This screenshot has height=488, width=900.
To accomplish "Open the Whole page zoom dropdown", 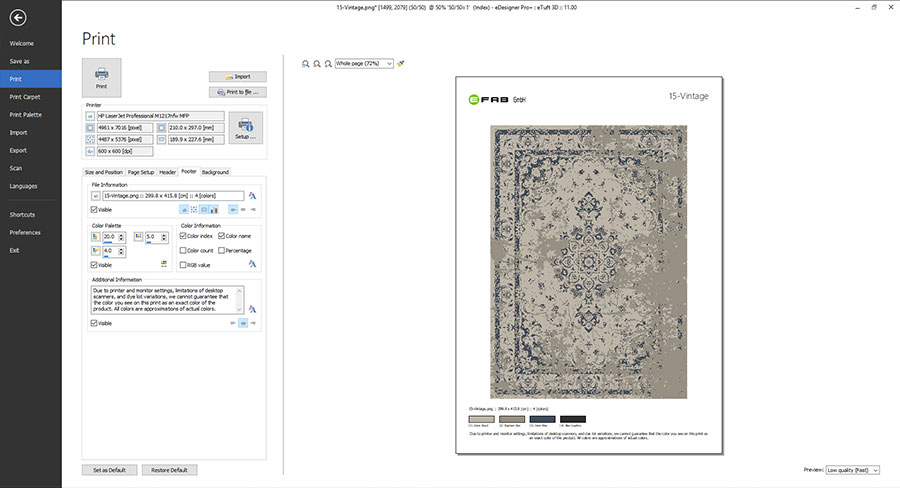I will pyautogui.click(x=364, y=63).
